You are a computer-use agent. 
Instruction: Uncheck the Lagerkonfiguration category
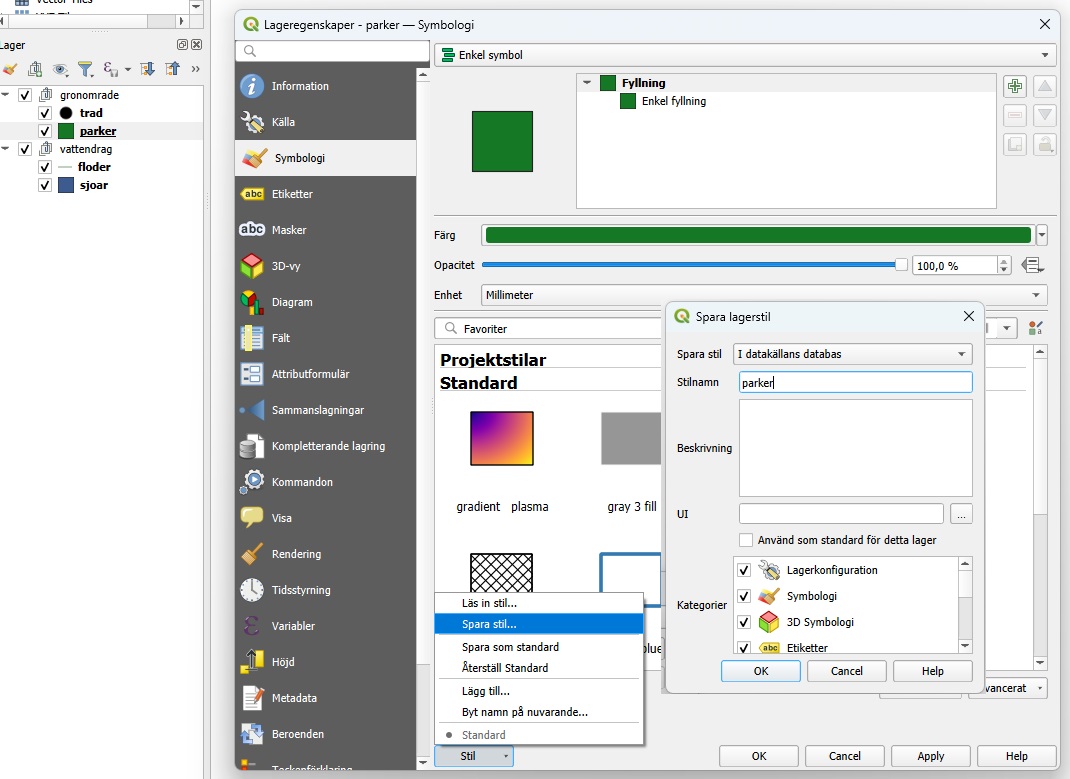744,570
